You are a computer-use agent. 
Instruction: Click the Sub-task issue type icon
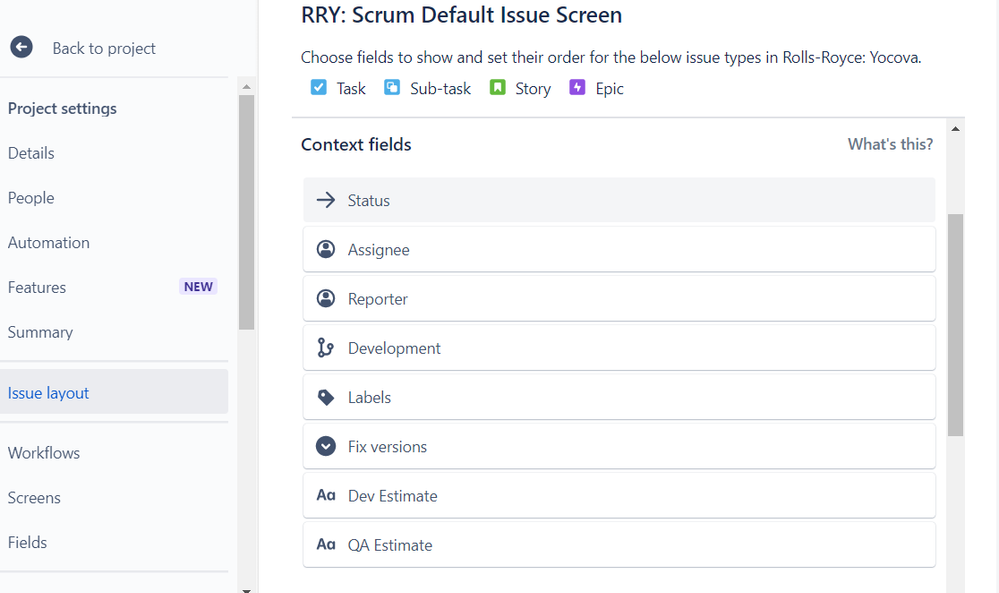point(392,87)
